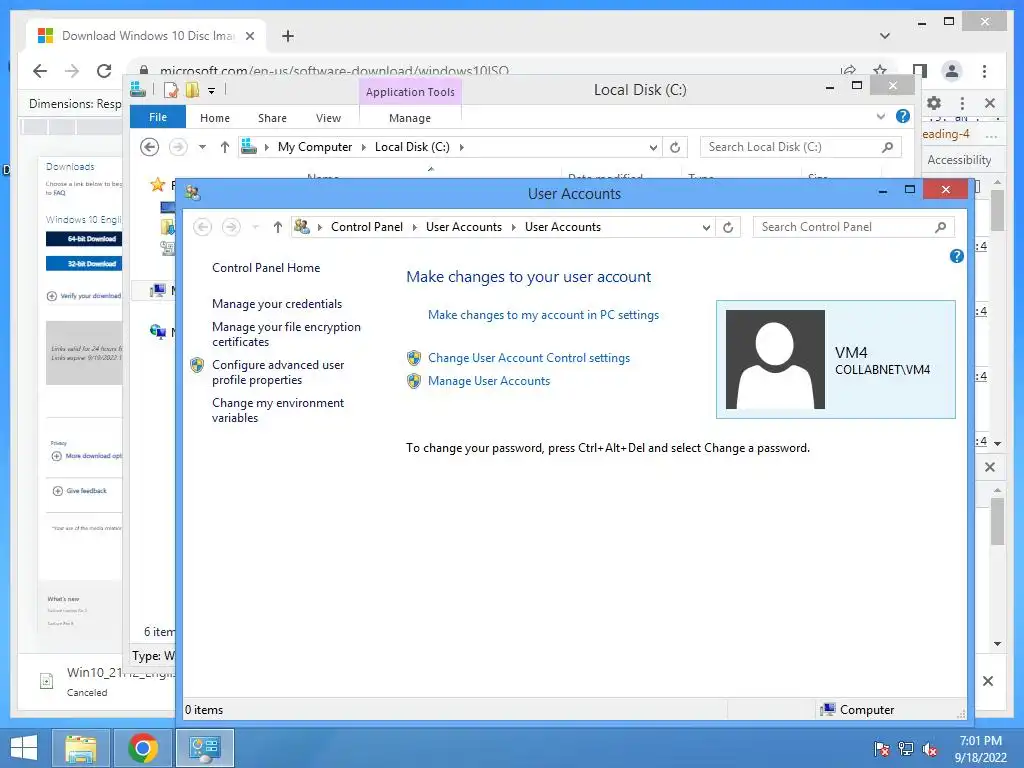Click Back arrow in Local Disk (C:) window

tap(150, 148)
